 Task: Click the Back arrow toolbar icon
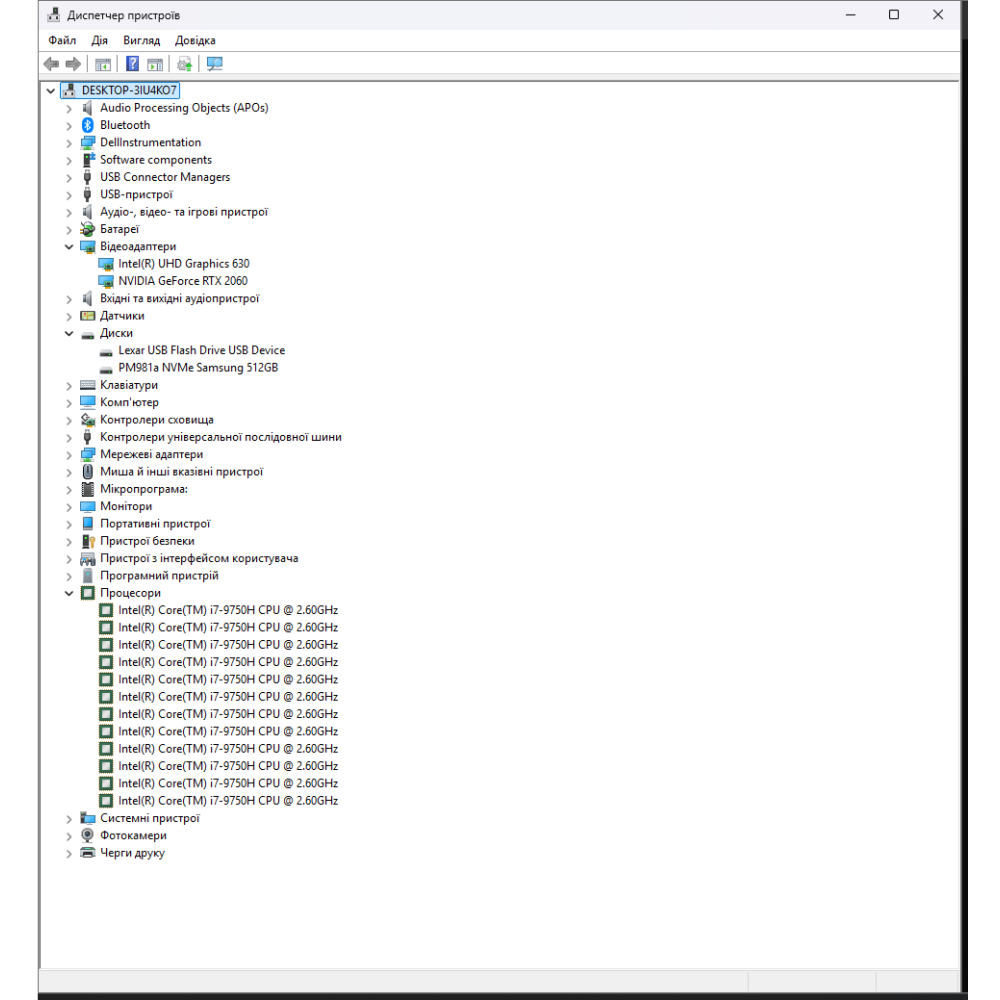tap(52, 64)
